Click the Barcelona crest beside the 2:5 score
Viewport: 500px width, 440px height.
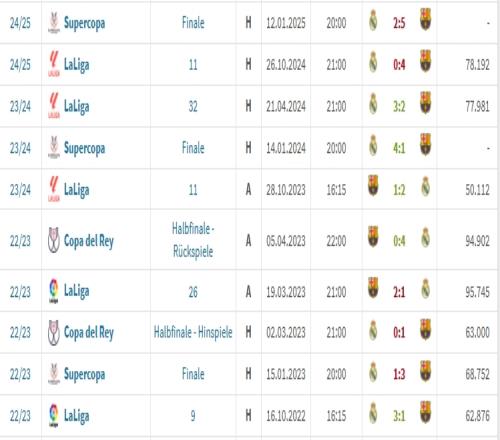(425, 19)
